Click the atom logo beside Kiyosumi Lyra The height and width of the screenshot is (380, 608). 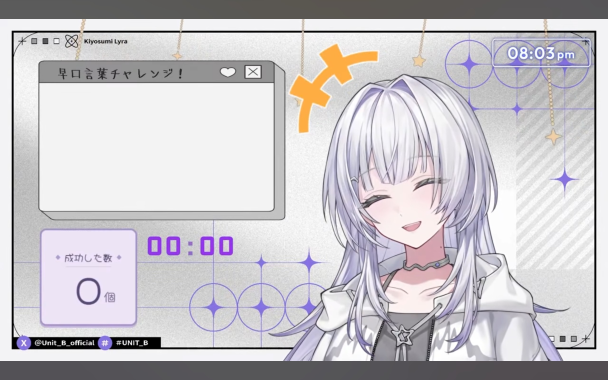coord(71,41)
